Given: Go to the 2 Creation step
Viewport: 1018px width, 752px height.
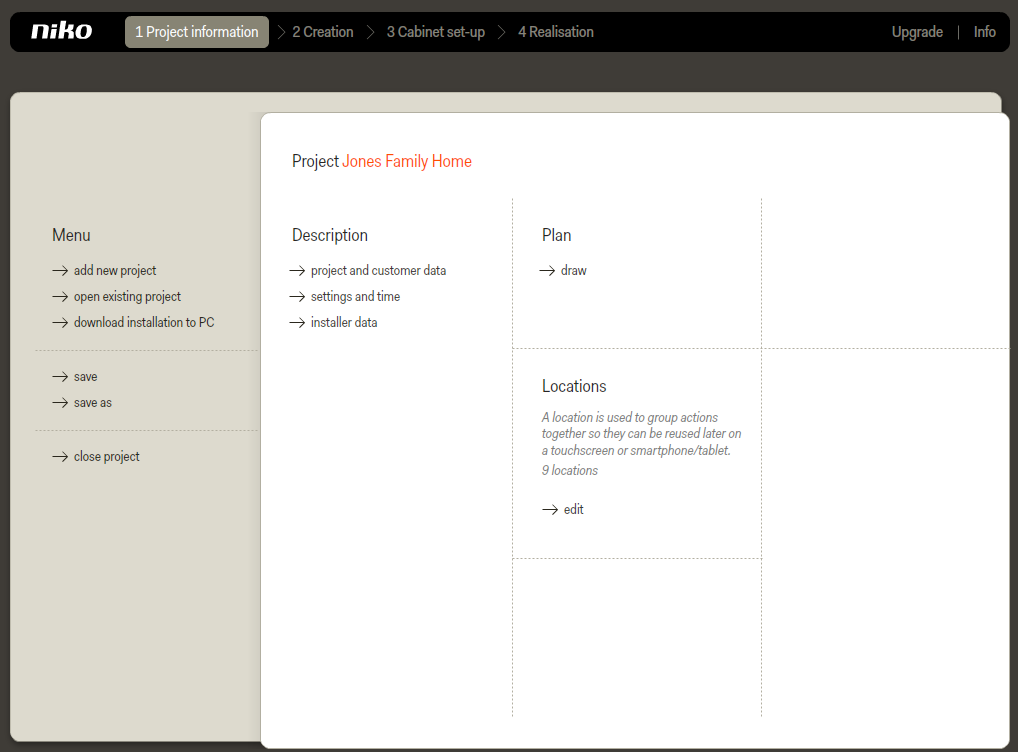Looking at the screenshot, I should (323, 32).
